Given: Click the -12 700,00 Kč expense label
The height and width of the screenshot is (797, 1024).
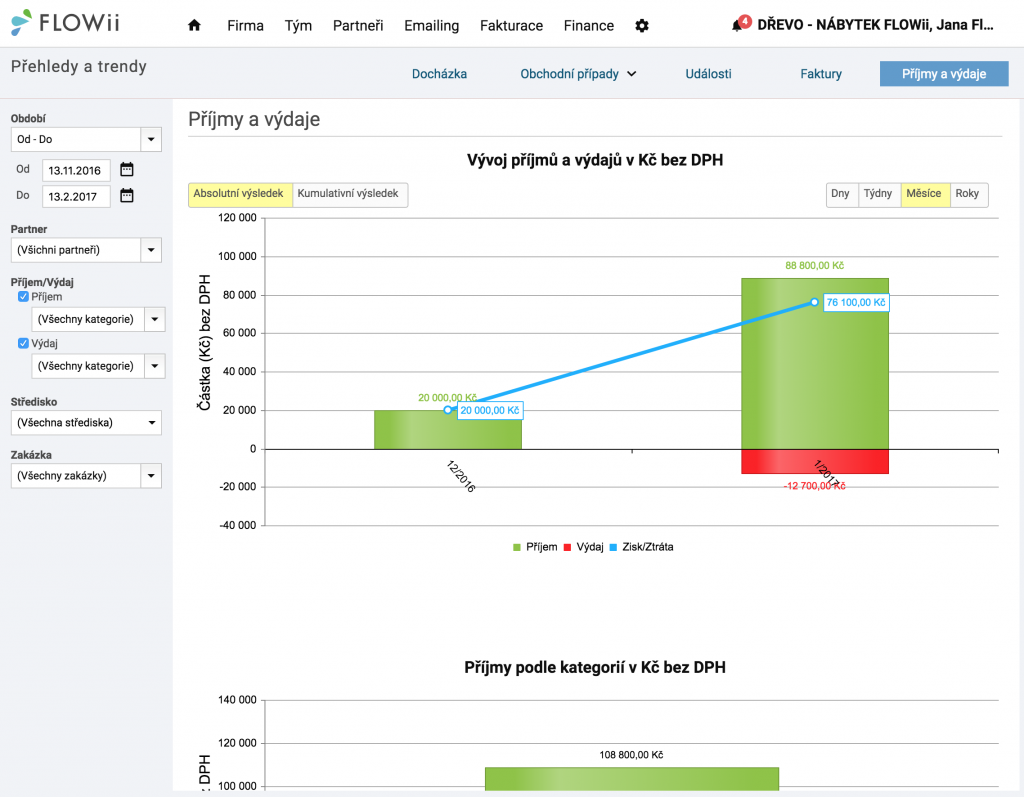Looking at the screenshot, I should [814, 486].
